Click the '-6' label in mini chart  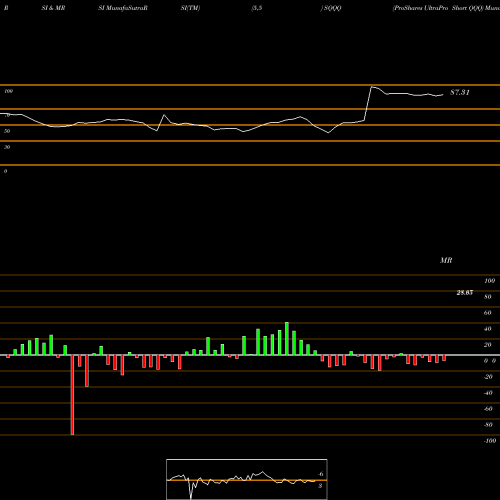pos(320,474)
